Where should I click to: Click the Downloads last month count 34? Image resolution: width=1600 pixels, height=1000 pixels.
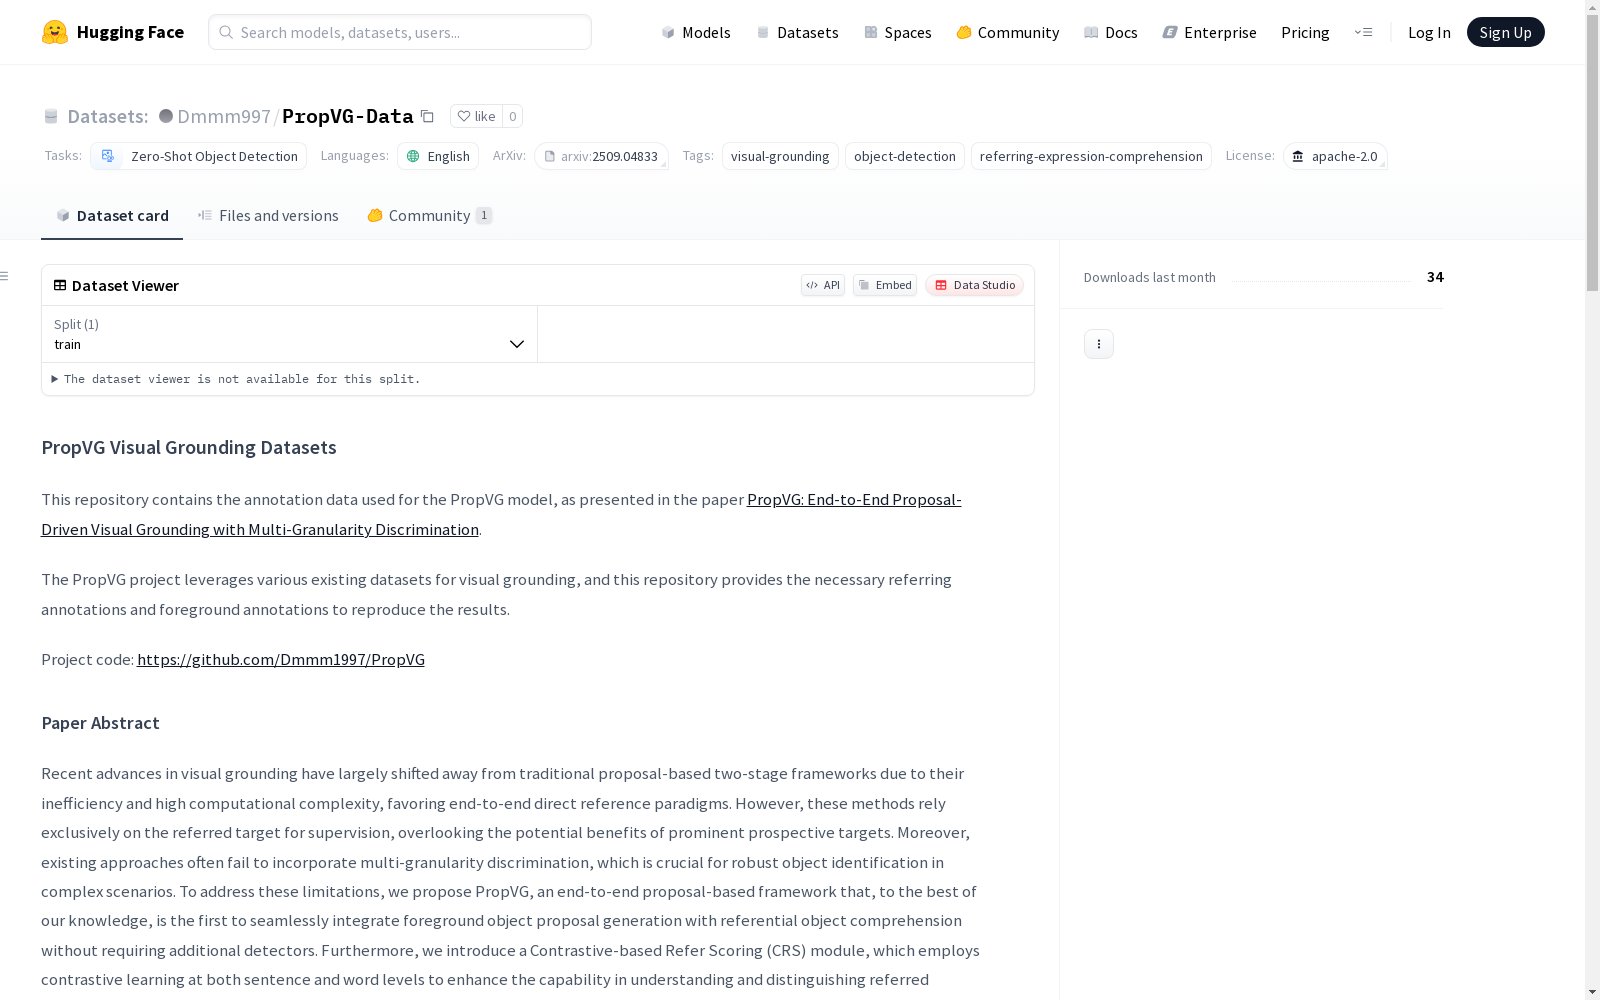1435,277
